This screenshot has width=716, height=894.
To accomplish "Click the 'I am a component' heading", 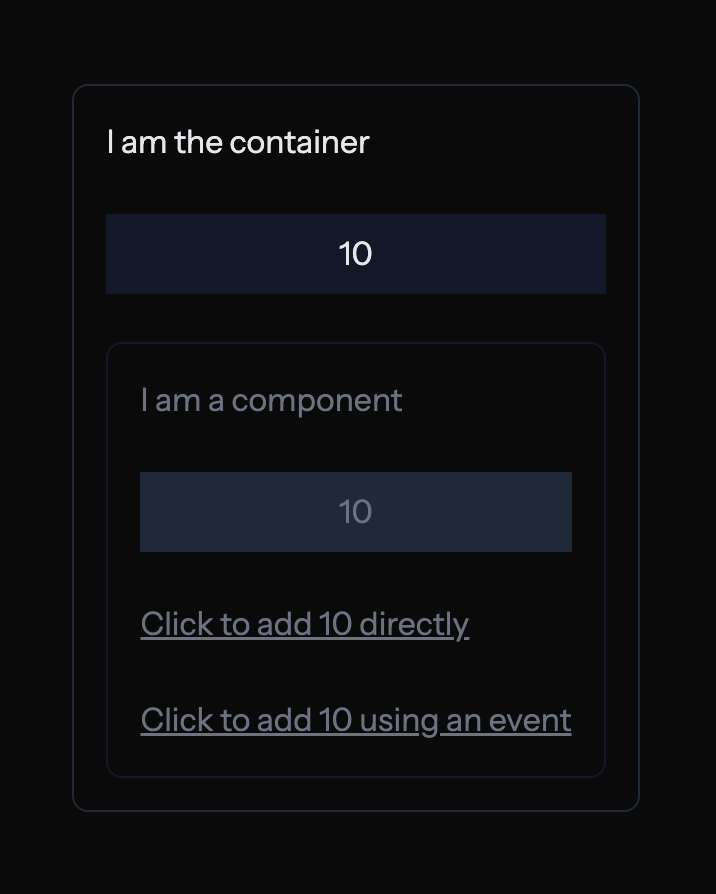I will coord(271,401).
